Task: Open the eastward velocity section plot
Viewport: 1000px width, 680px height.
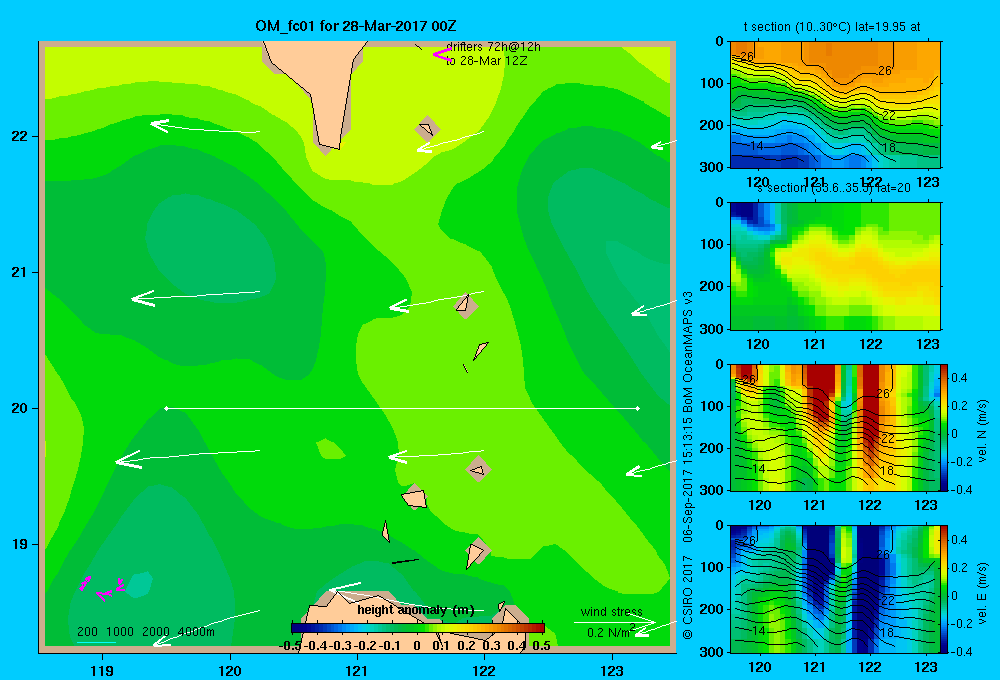Action: [x=835, y=589]
